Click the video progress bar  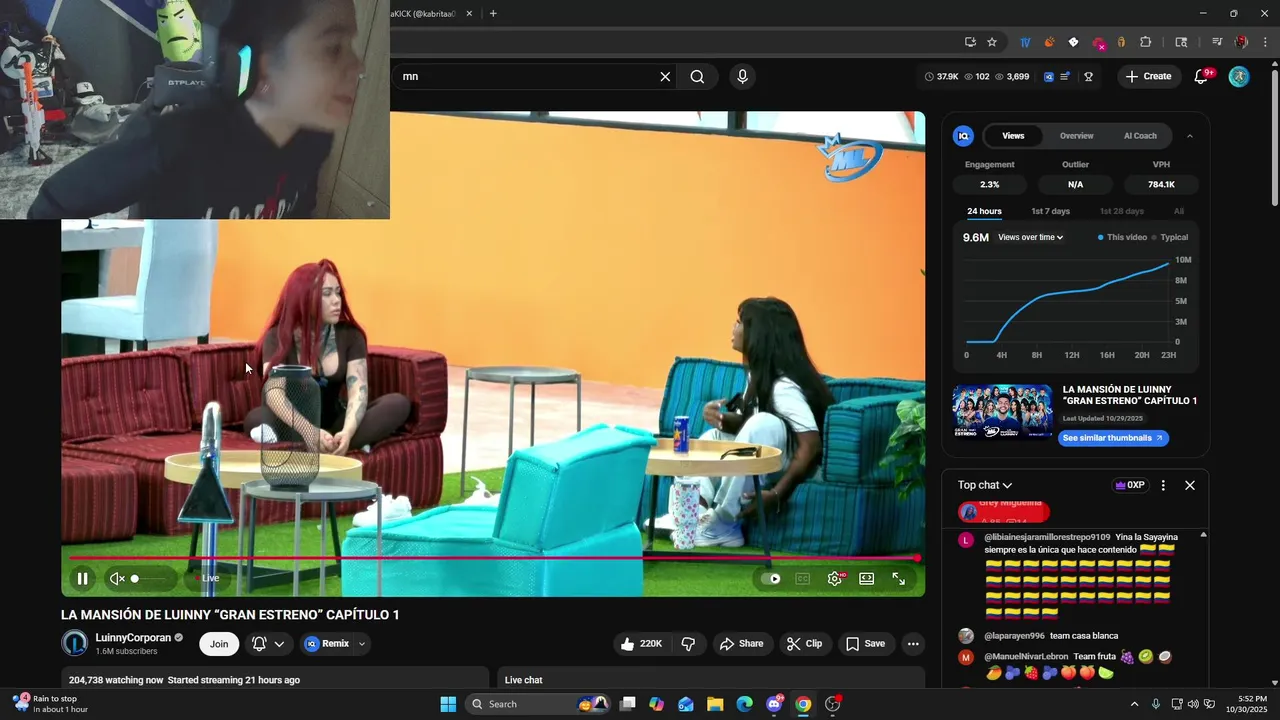click(x=493, y=558)
